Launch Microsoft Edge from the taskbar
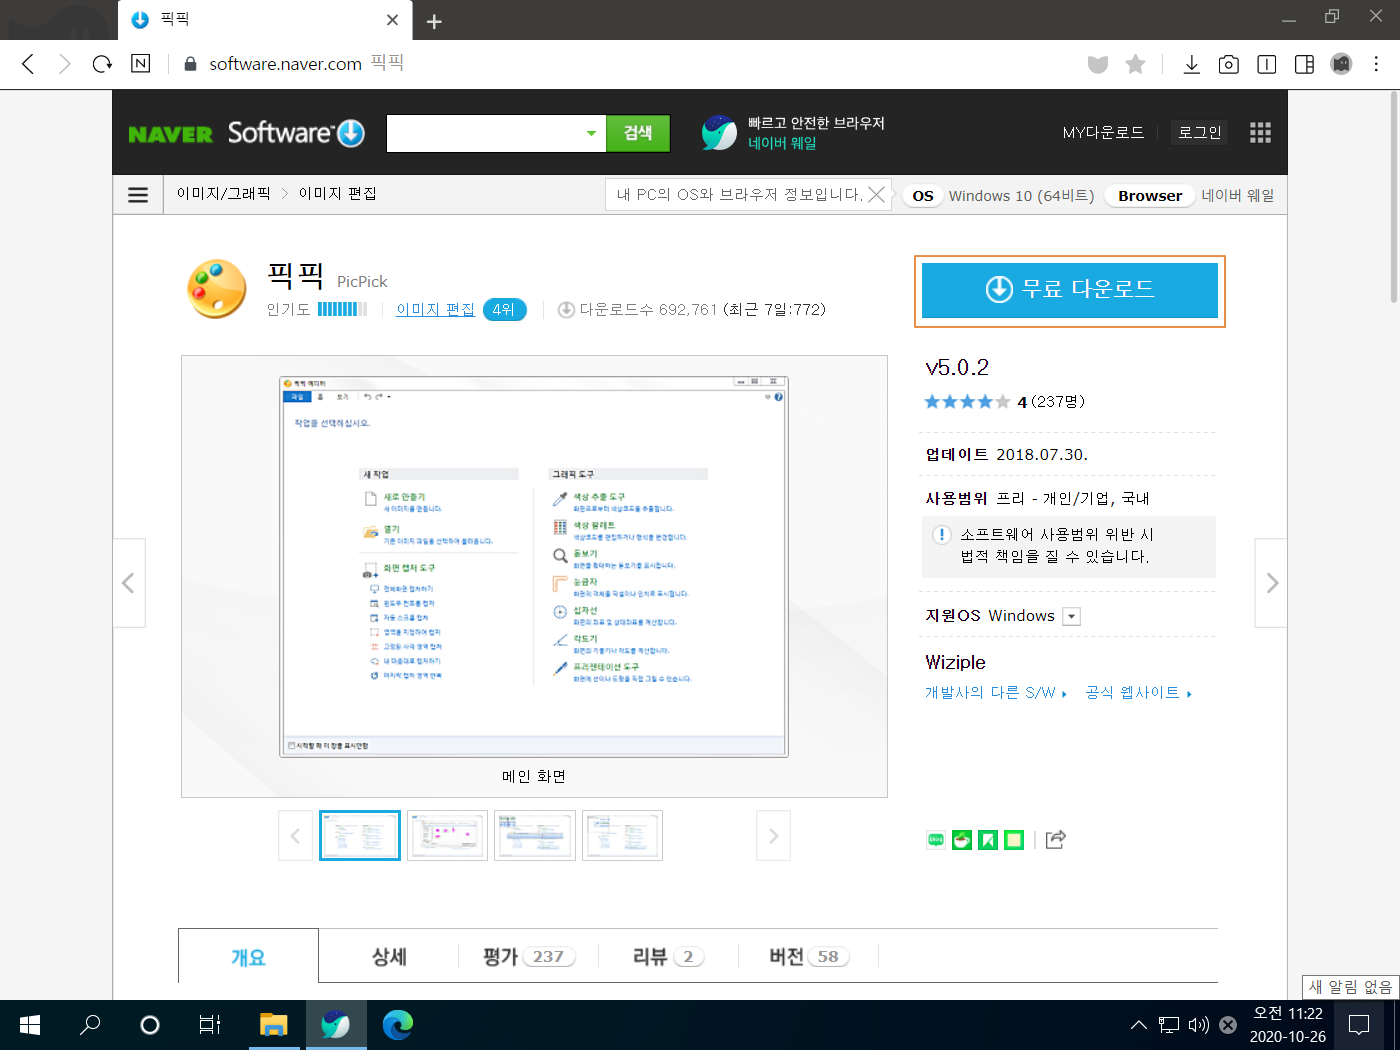This screenshot has width=1400, height=1050. (x=397, y=1025)
